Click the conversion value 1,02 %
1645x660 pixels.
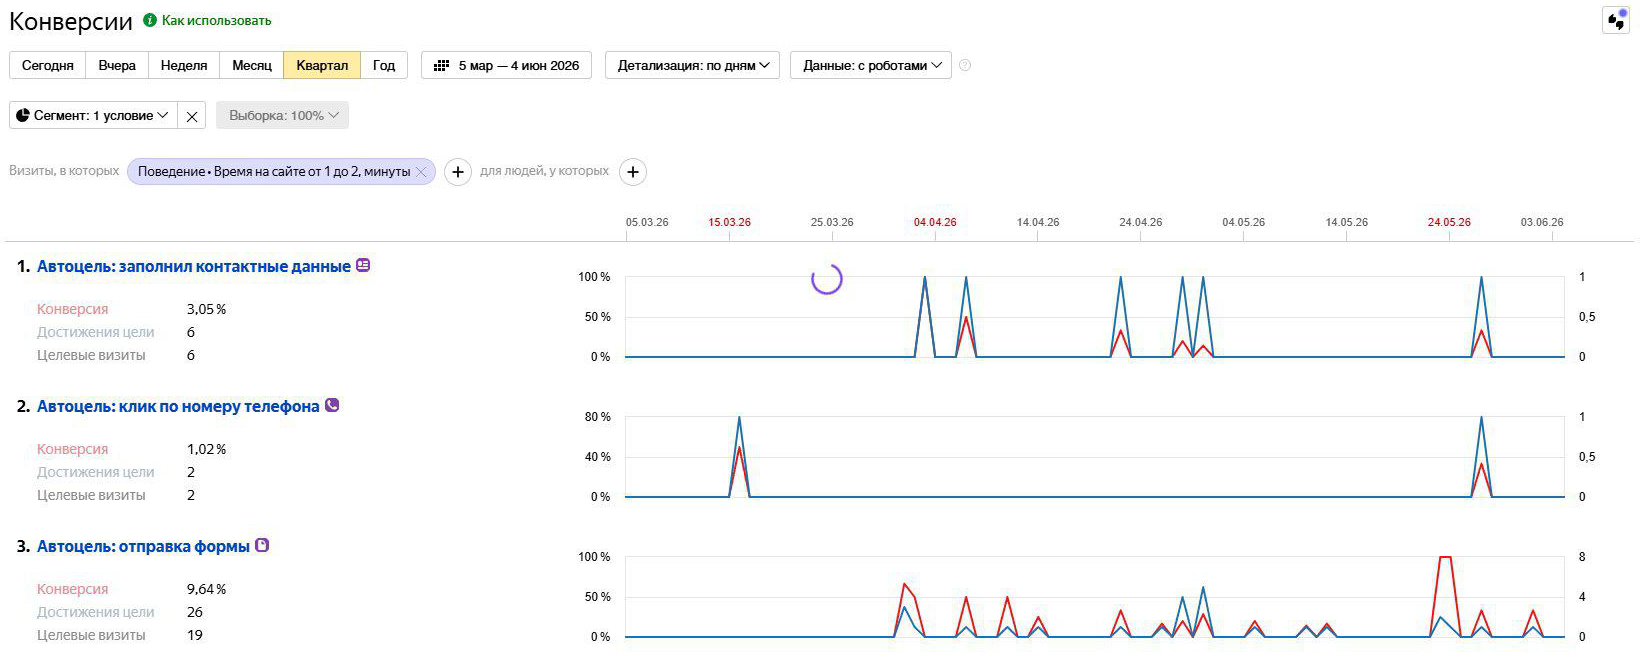(x=207, y=449)
